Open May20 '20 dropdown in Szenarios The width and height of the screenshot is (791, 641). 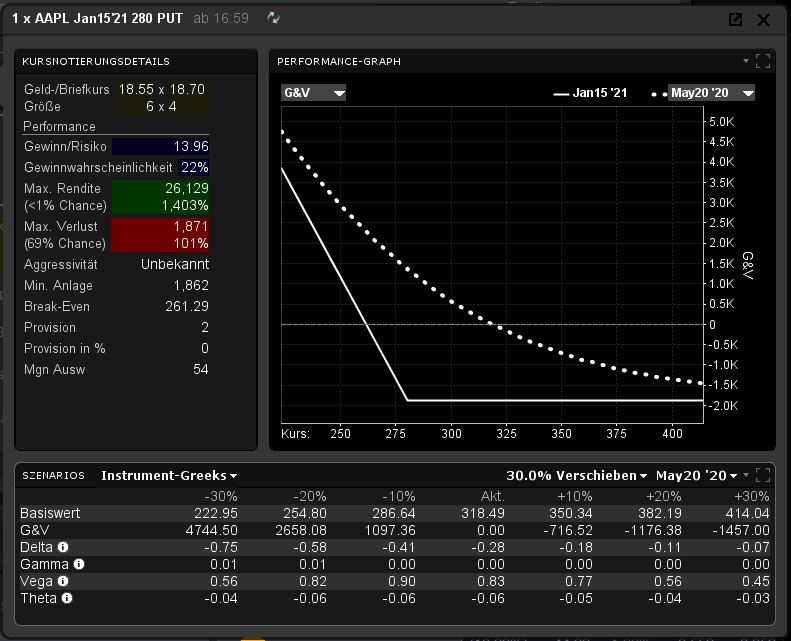coord(702,476)
